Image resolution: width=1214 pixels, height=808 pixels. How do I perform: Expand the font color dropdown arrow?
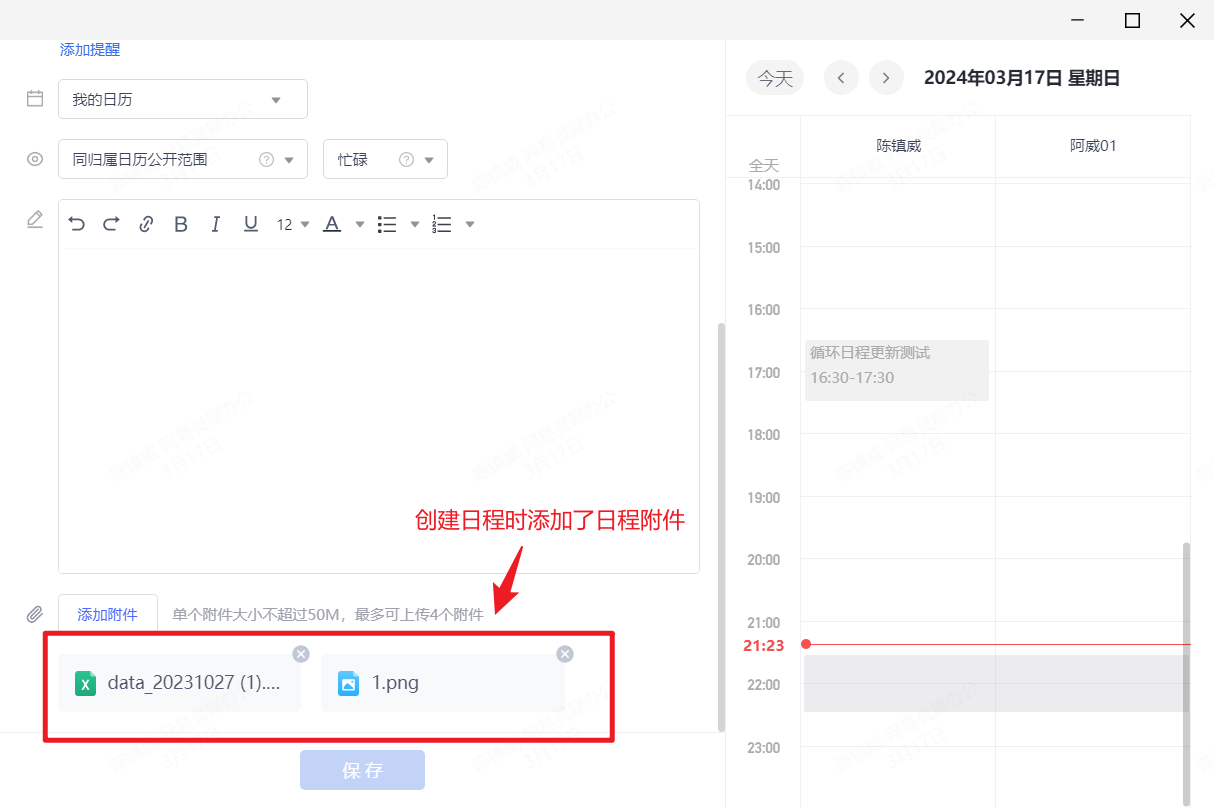pyautogui.click(x=360, y=225)
